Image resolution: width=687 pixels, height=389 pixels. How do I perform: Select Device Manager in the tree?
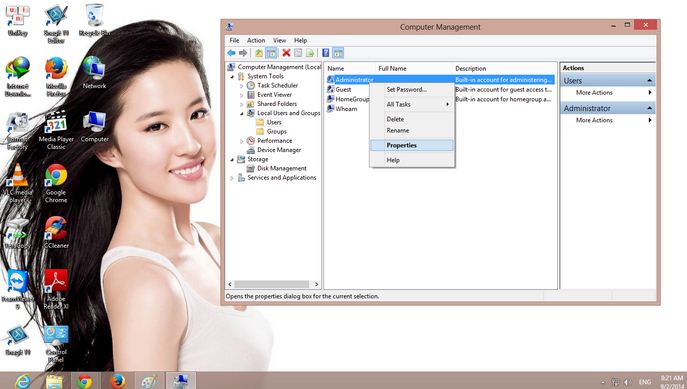click(274, 150)
